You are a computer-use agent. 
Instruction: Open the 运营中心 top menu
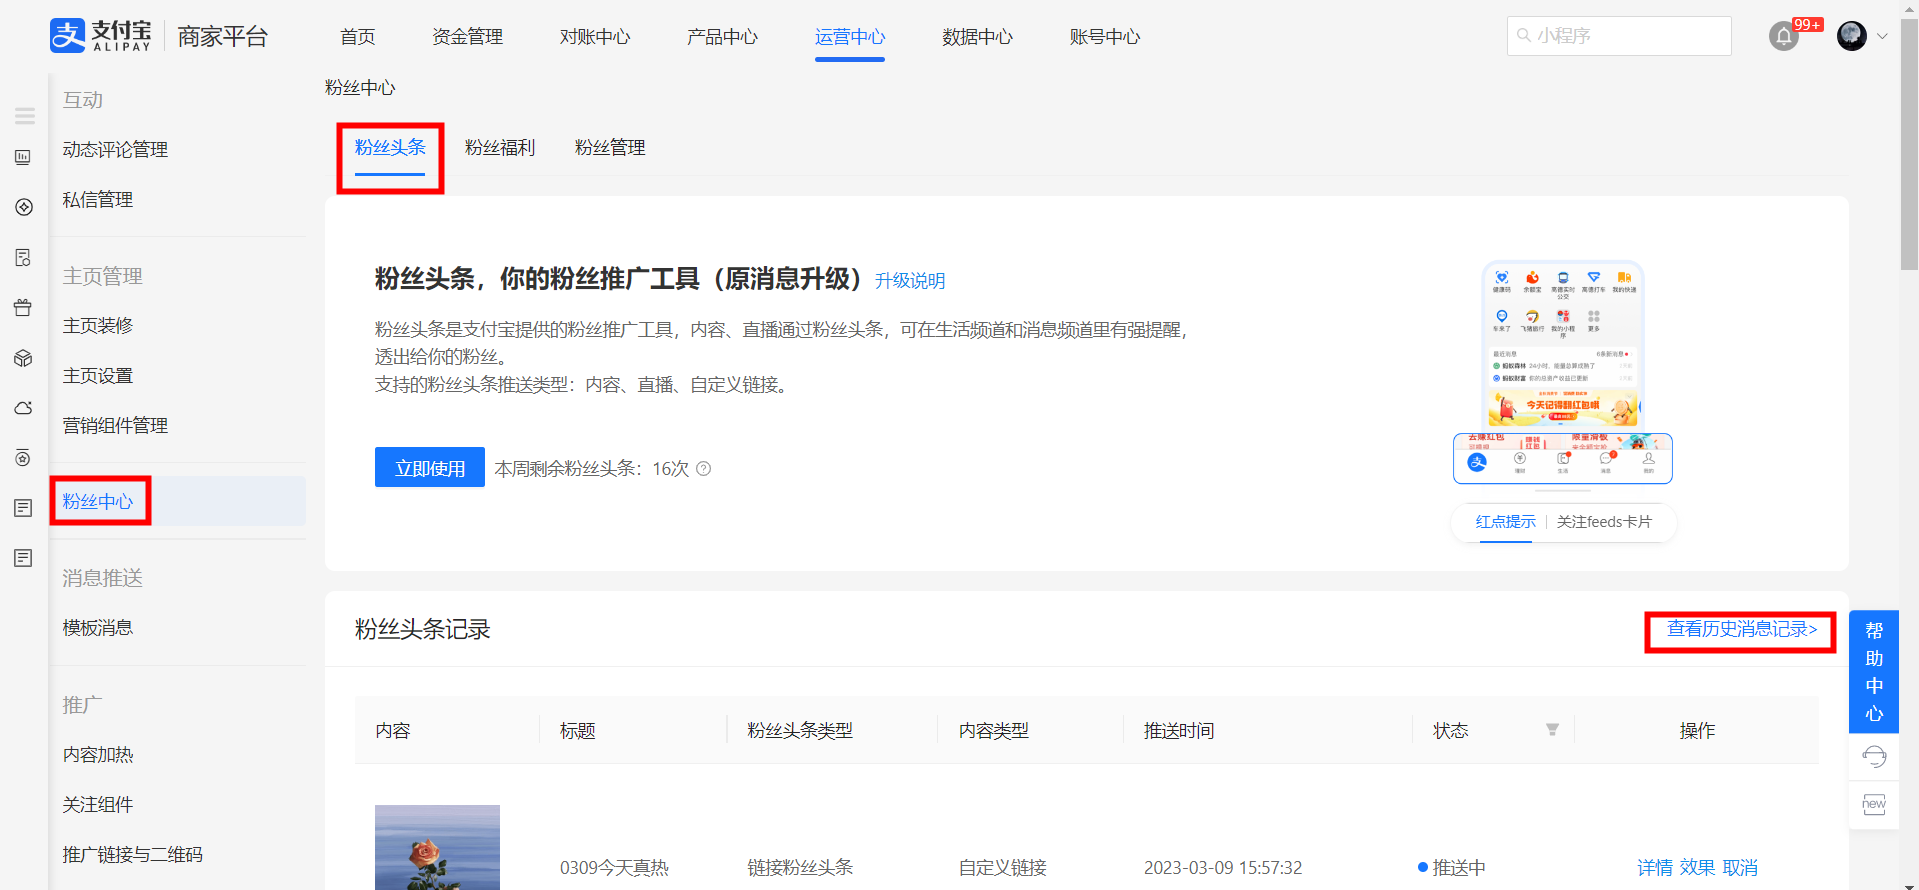(850, 37)
